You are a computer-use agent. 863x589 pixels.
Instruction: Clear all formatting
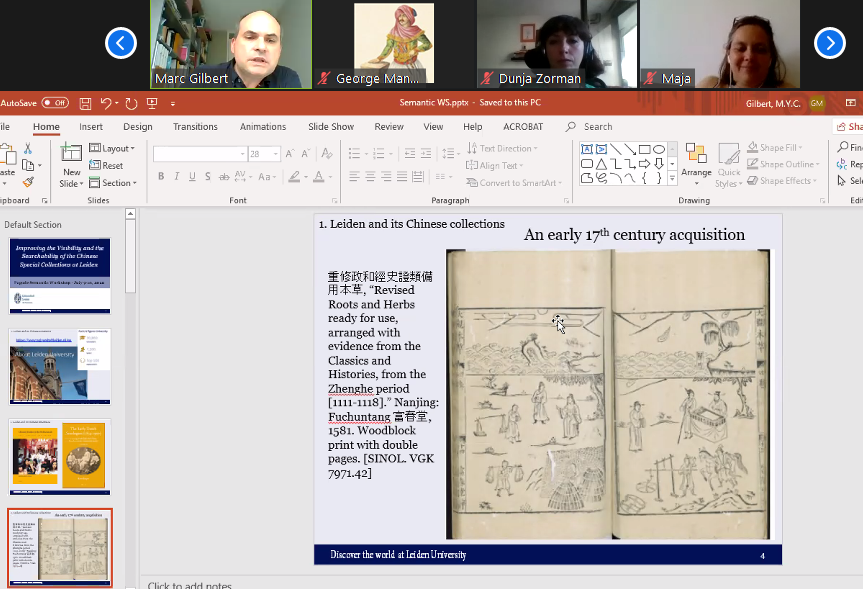pyautogui.click(x=327, y=153)
